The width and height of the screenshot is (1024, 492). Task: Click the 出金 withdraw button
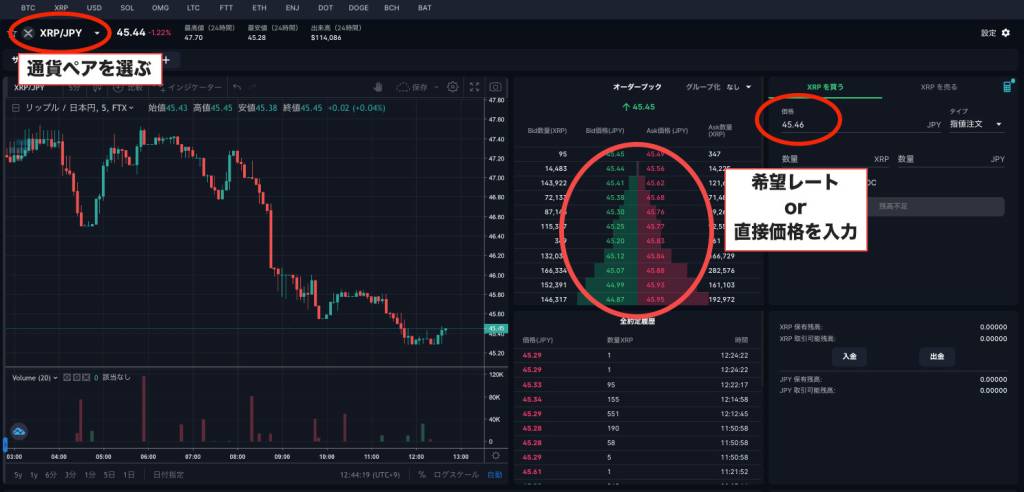pyautogui.click(x=937, y=356)
